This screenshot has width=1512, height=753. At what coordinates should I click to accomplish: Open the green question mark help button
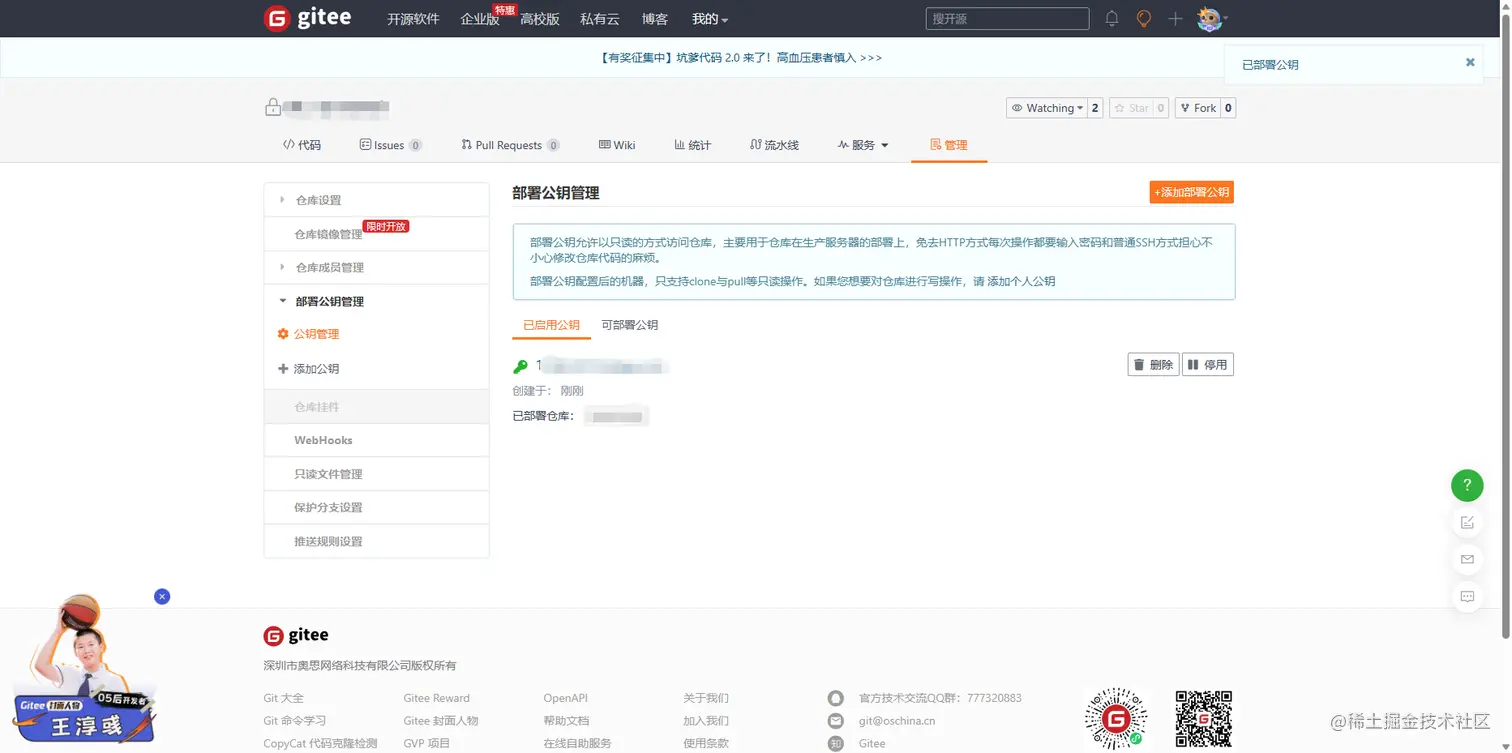(1467, 486)
